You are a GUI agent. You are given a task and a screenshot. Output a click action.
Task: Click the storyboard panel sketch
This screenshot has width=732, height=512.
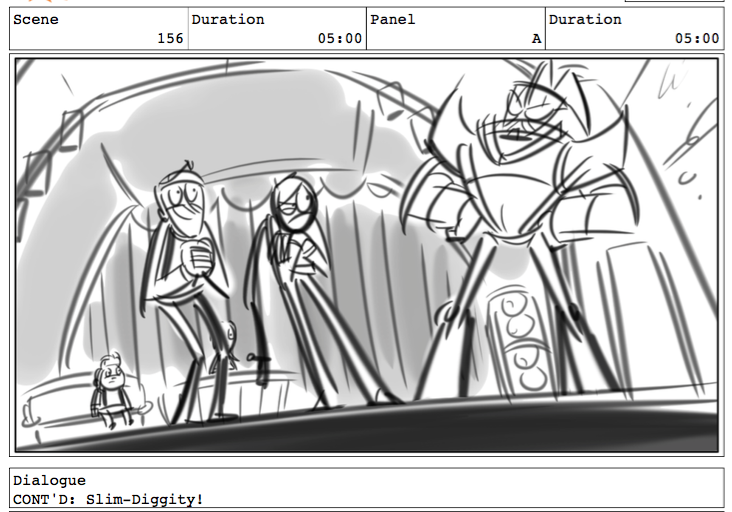point(366,255)
